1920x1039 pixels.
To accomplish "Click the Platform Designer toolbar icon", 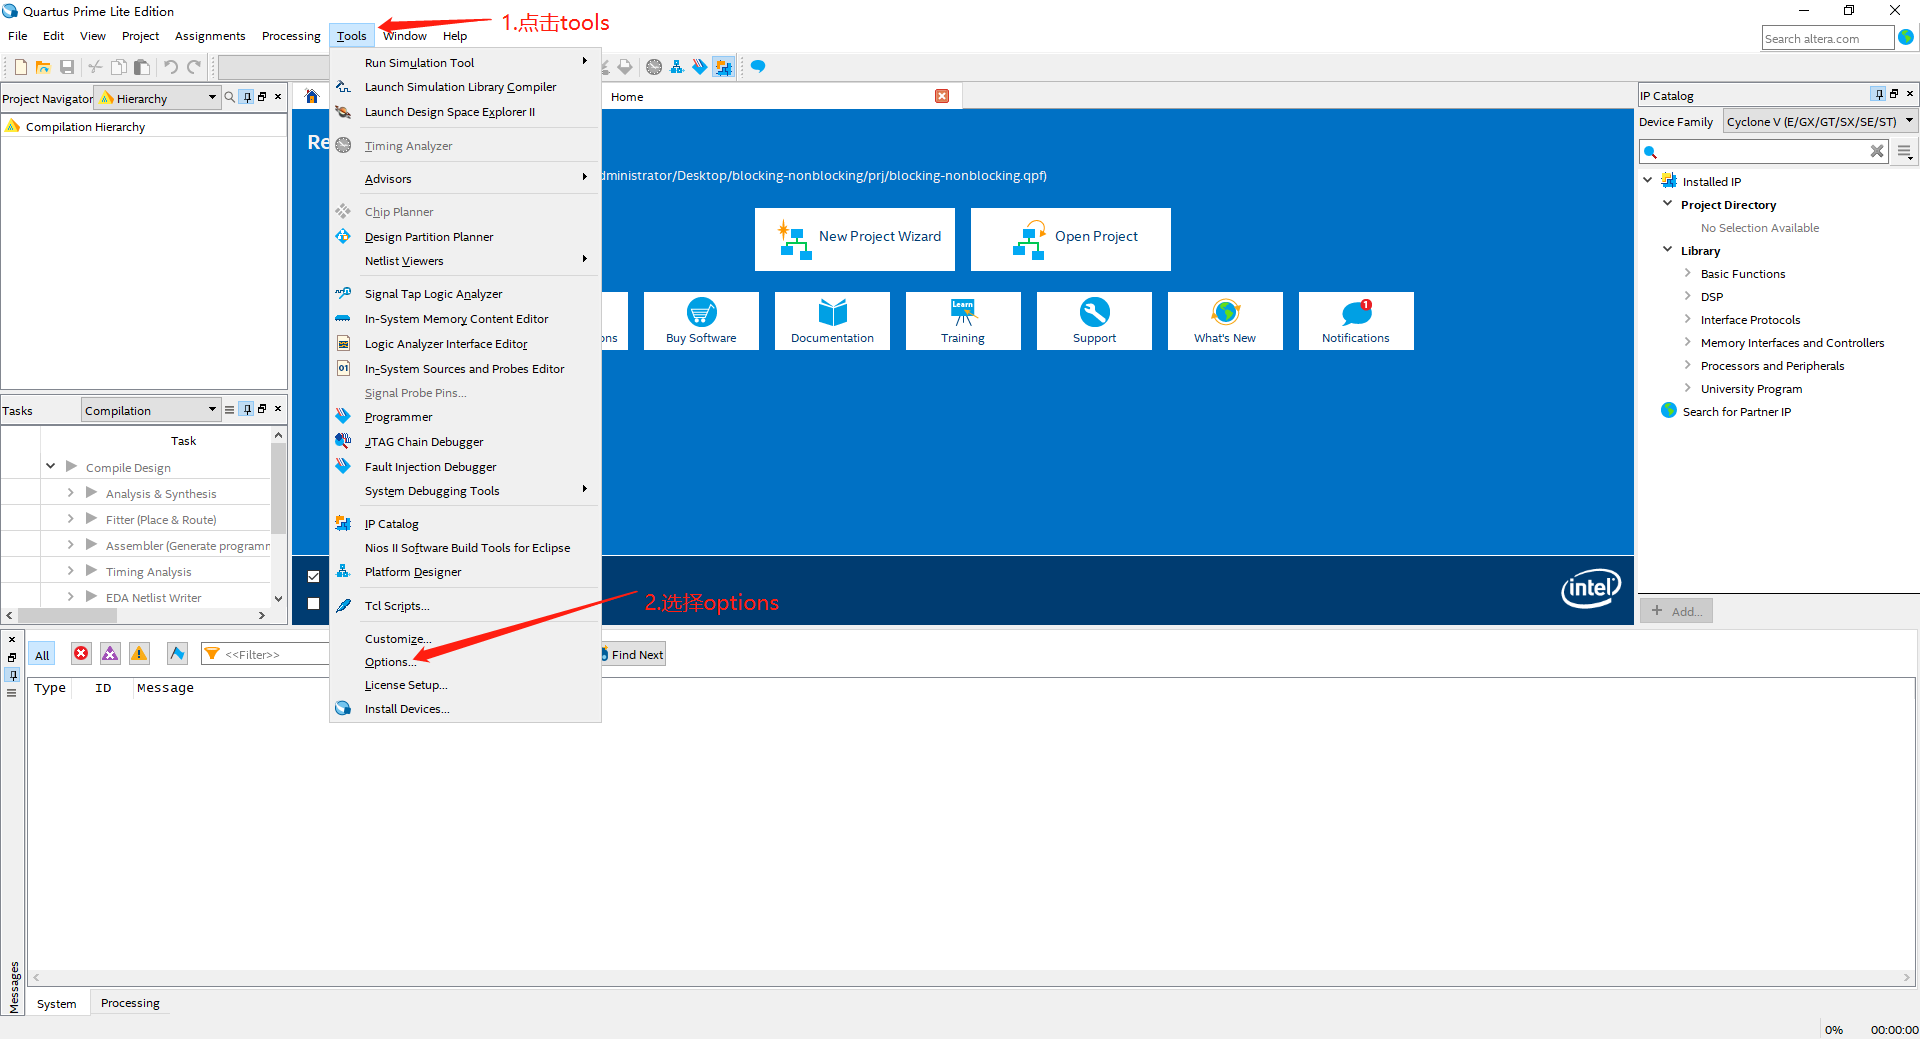I will (677, 67).
